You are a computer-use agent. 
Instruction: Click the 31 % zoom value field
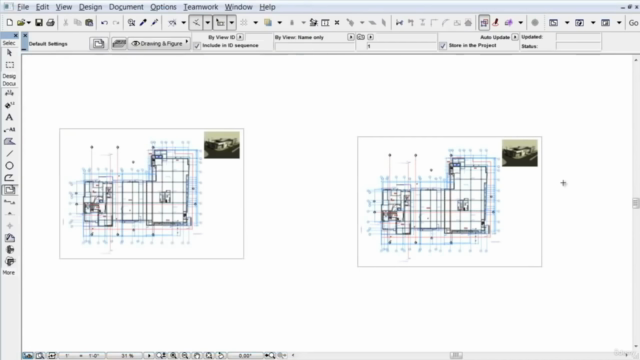pyautogui.click(x=127, y=356)
